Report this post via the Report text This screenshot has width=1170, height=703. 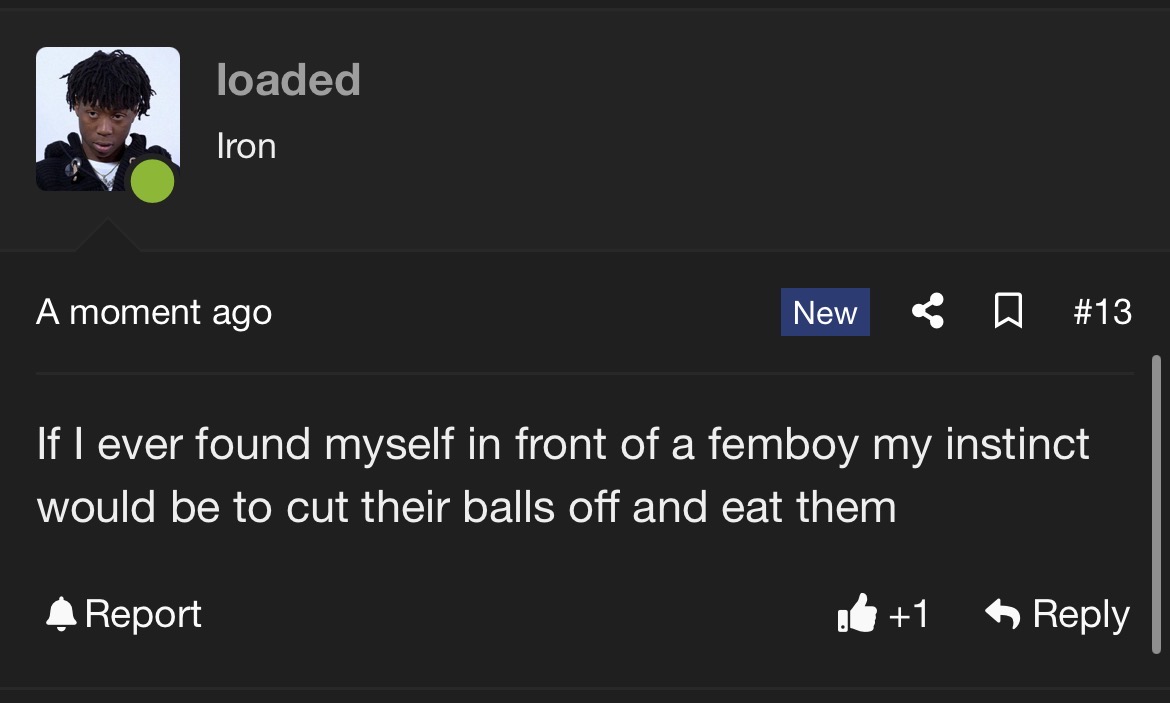pos(143,614)
